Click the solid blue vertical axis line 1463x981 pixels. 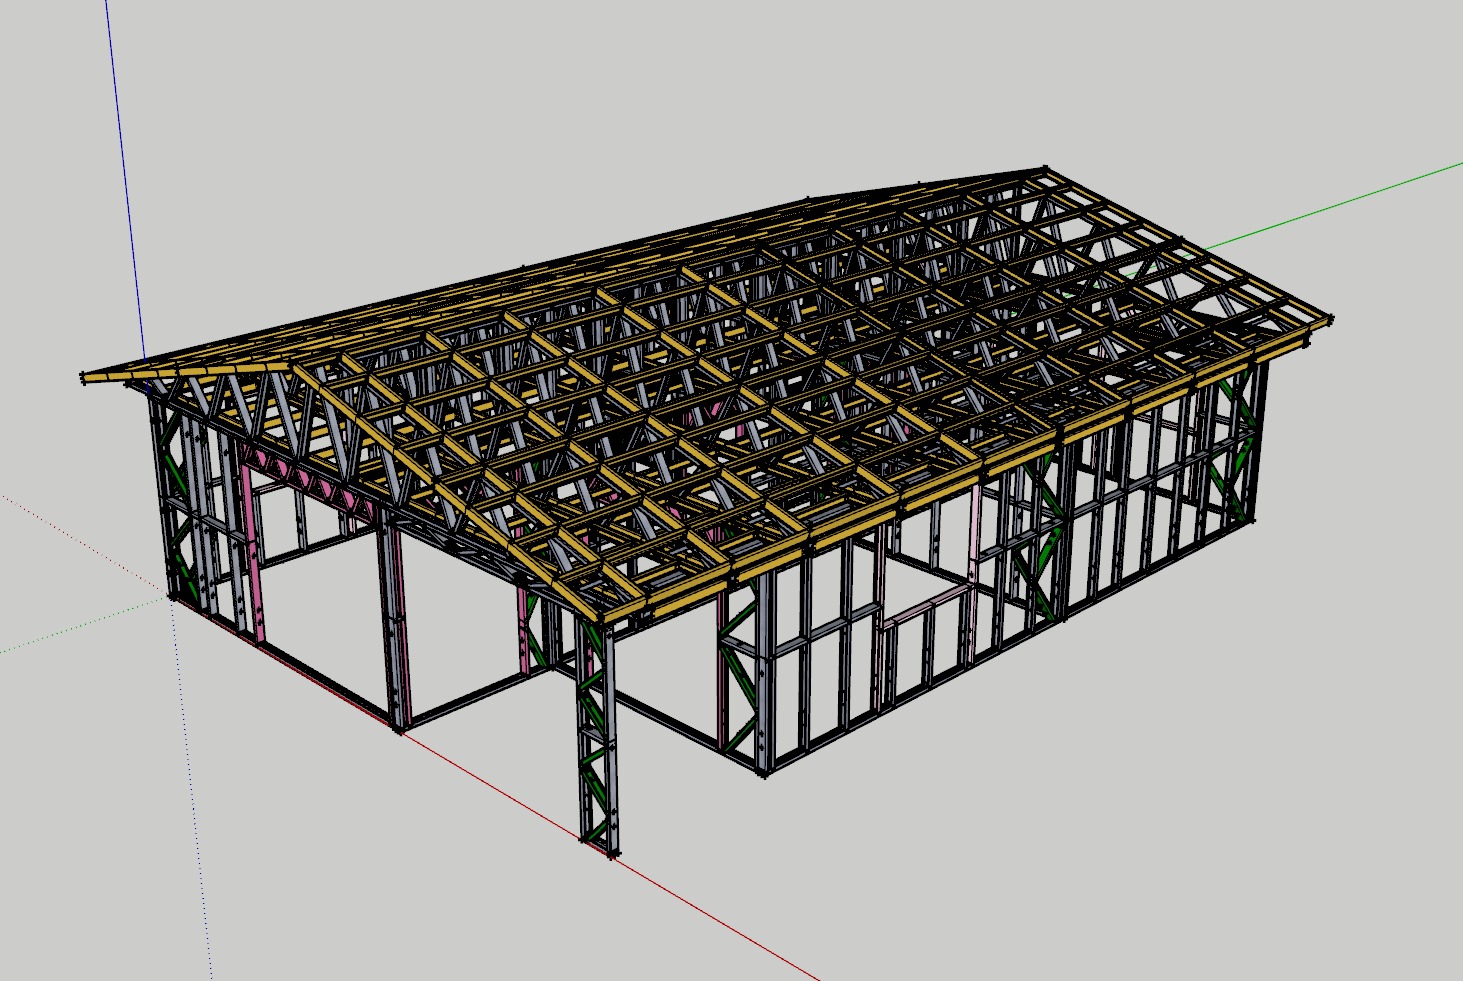(x=124, y=180)
